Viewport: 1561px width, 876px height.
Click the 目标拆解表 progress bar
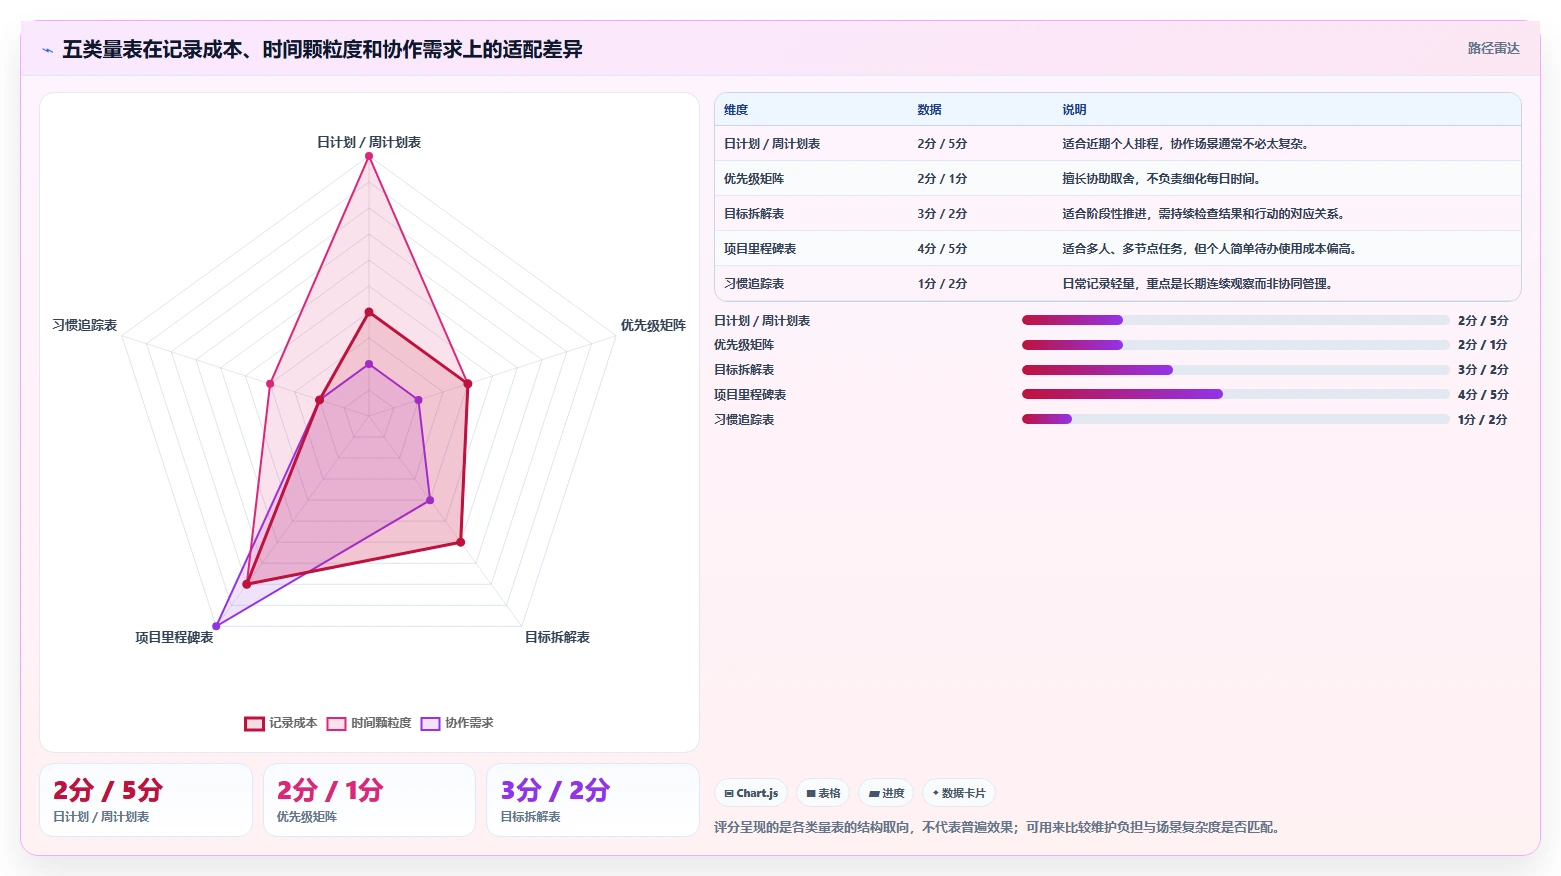tap(1235, 370)
